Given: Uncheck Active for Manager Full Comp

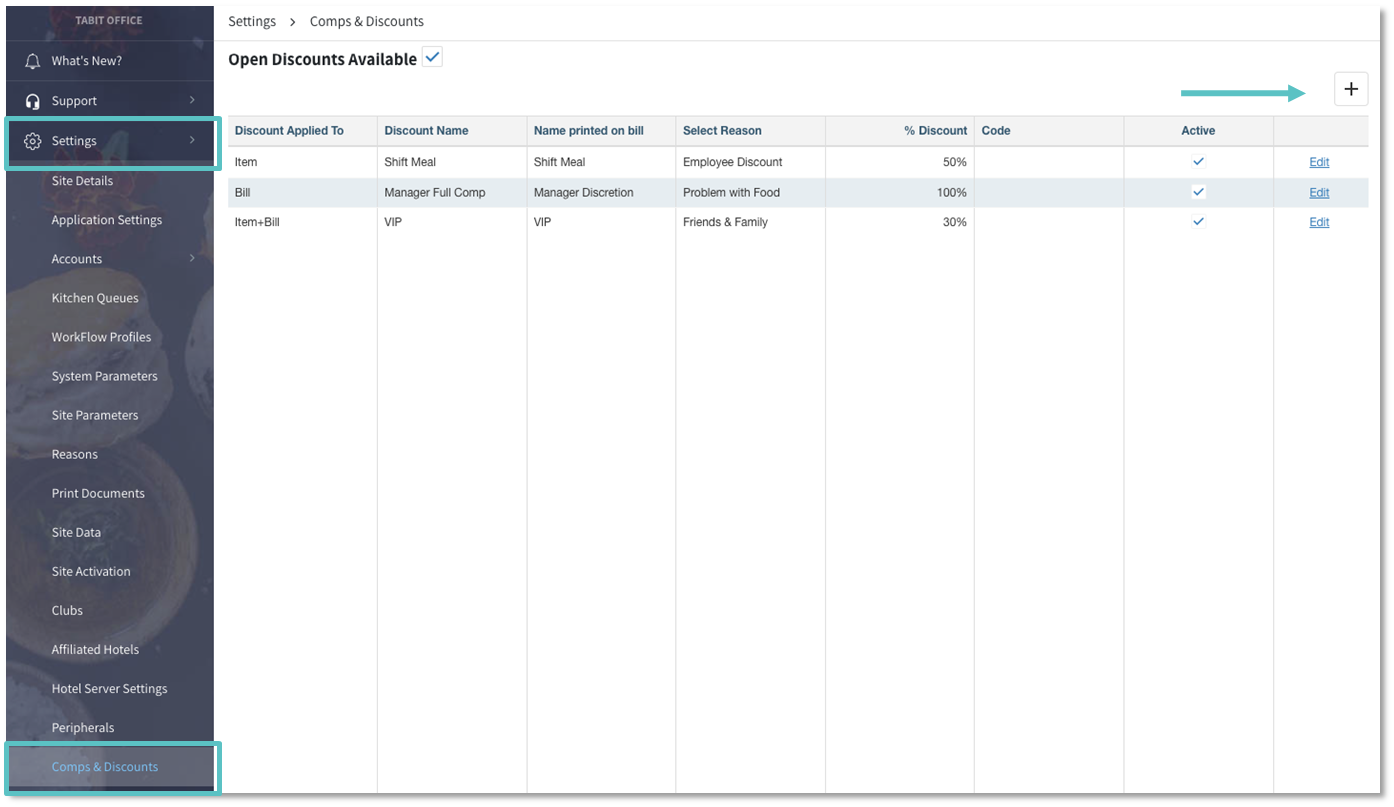Looking at the screenshot, I should pos(1198,192).
